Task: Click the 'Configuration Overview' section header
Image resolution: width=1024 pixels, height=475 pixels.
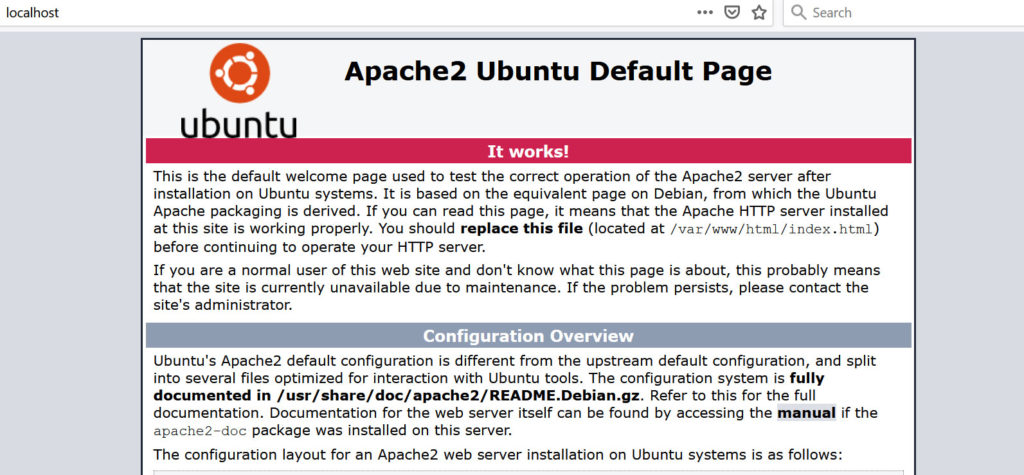Action: click(528, 336)
